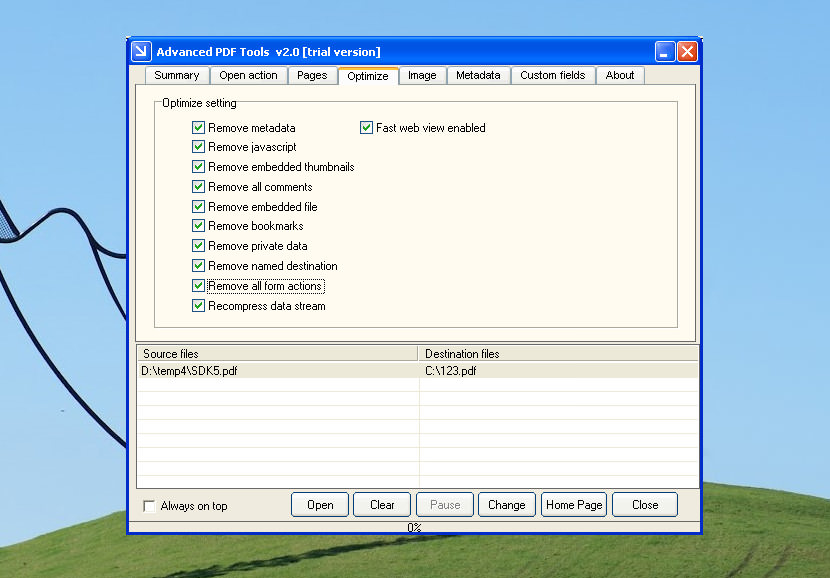Click the Advanced PDF Tools title bar icon
830x578 pixels.
pos(141,51)
